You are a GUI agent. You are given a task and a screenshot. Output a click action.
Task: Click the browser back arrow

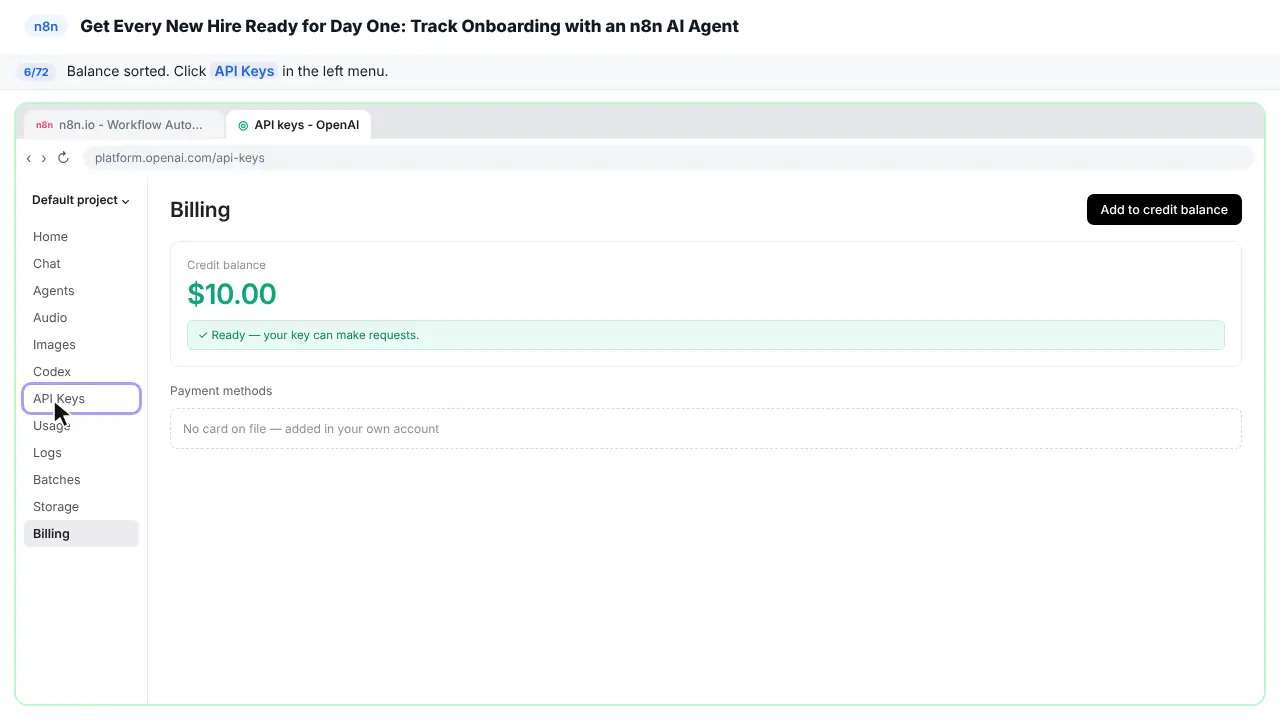[29, 158]
